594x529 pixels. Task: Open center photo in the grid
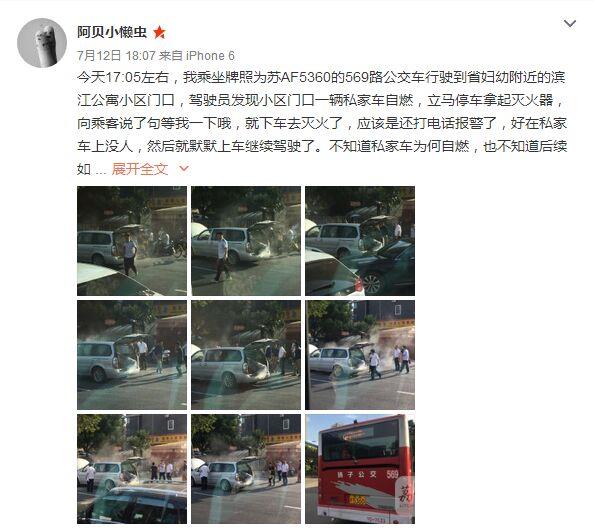(x=246, y=355)
